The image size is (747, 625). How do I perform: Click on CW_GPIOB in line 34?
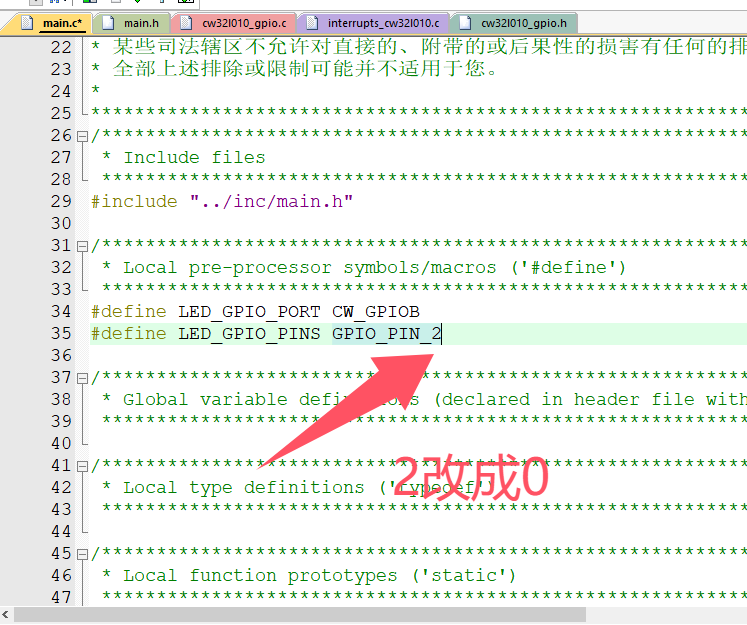pyautogui.click(x=376, y=312)
